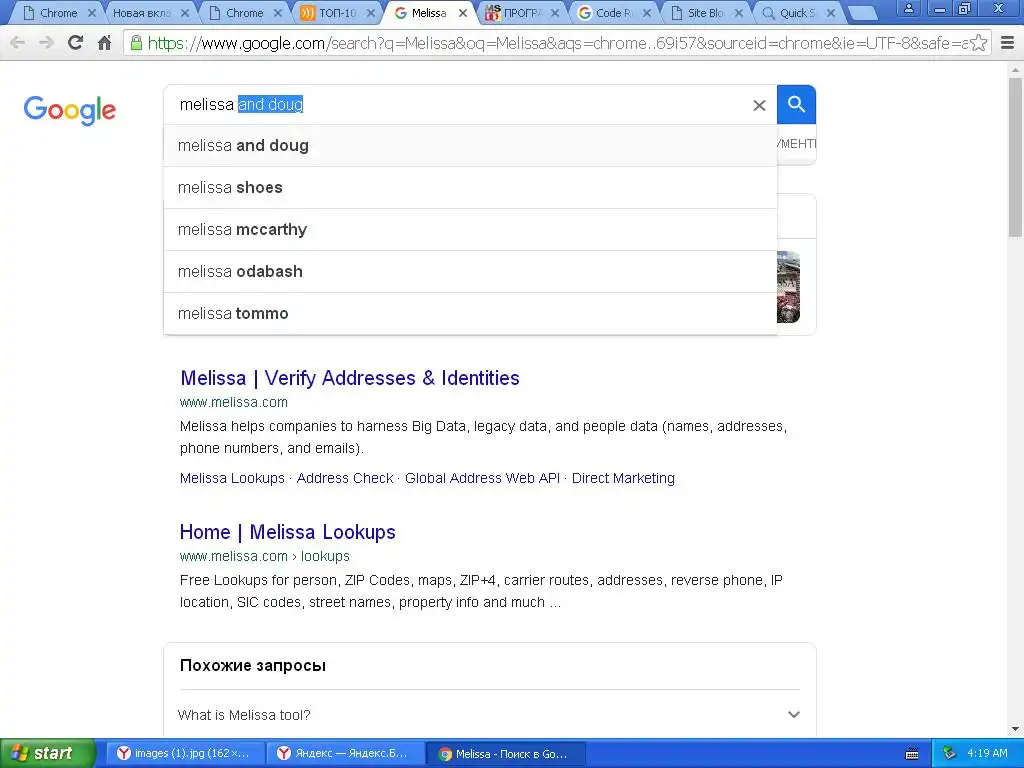The image size is (1024, 768).
Task: Open the Address Check sitelink
Action: tap(345, 478)
